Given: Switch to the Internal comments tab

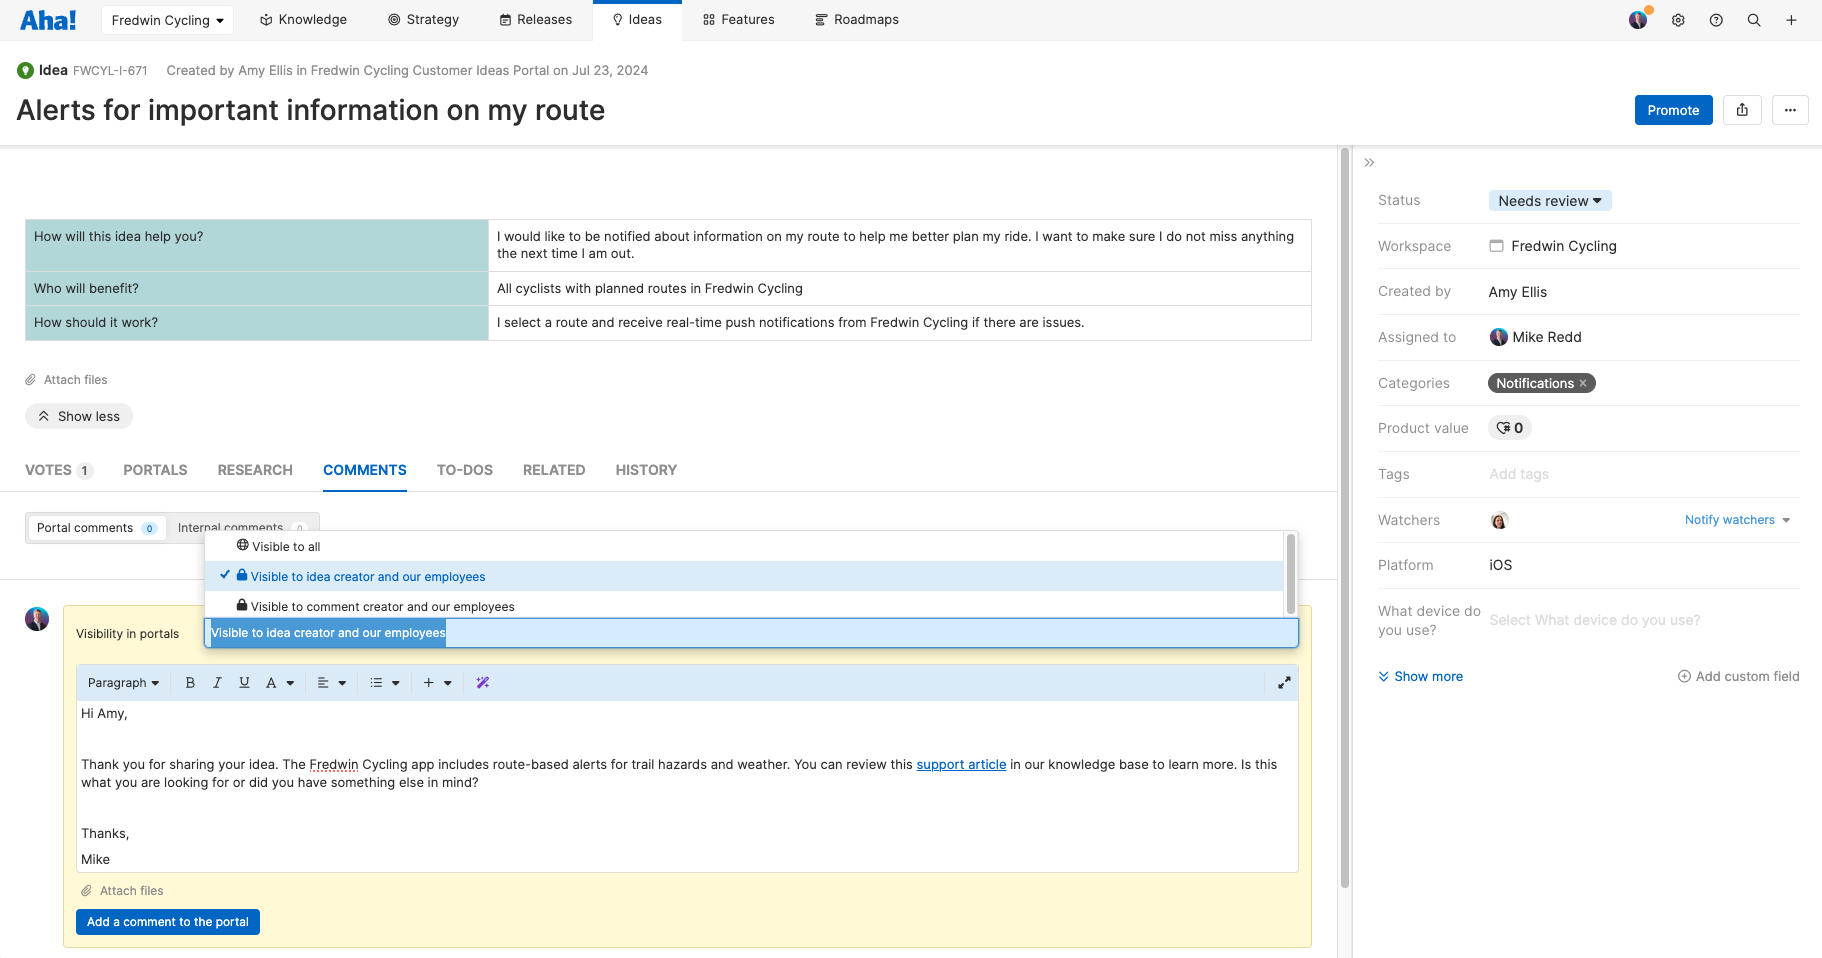Looking at the screenshot, I should pos(230,527).
